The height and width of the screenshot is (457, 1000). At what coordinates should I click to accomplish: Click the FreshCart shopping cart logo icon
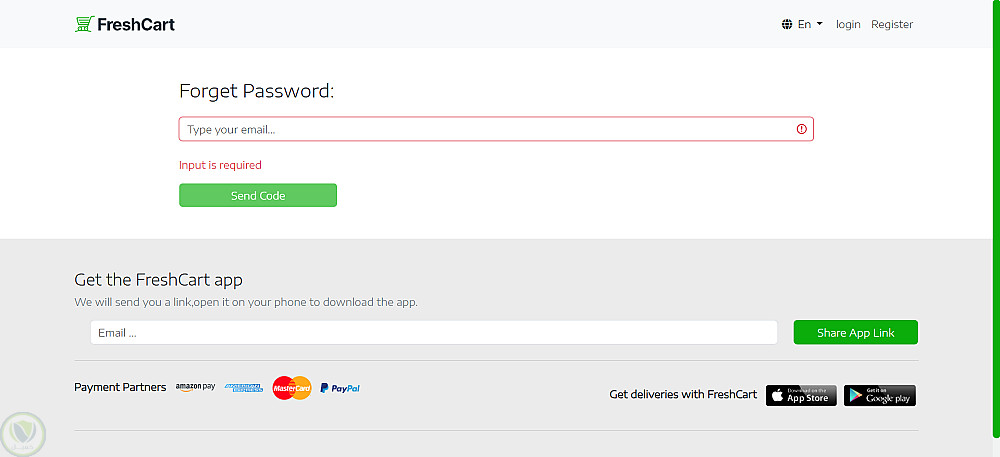pos(84,24)
